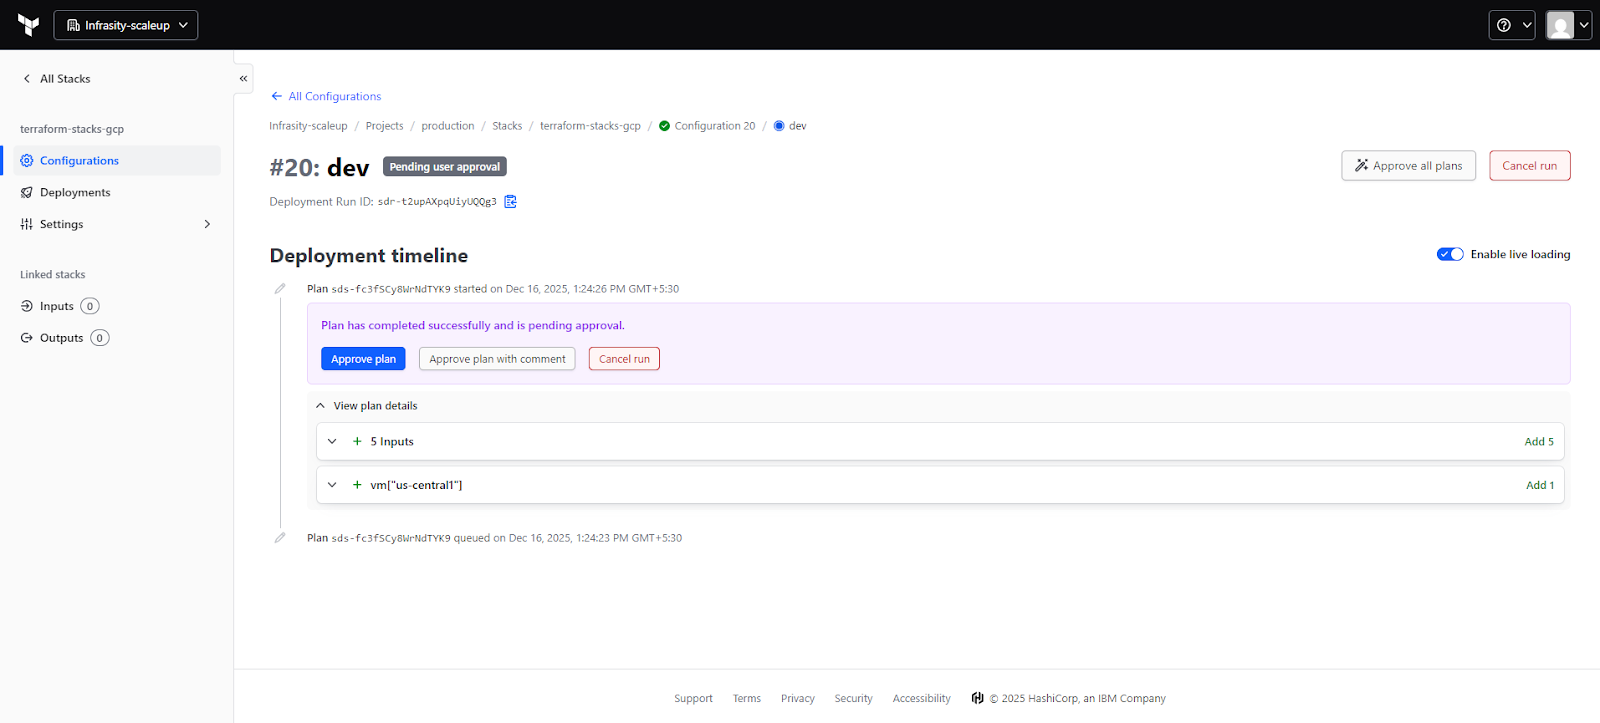
Task: Collapse View plan details section
Action: tap(366, 406)
